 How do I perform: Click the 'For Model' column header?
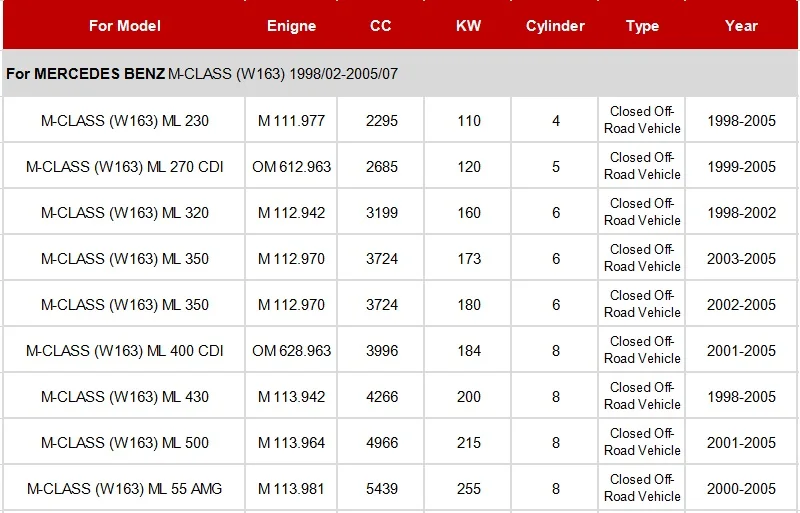coord(124,26)
